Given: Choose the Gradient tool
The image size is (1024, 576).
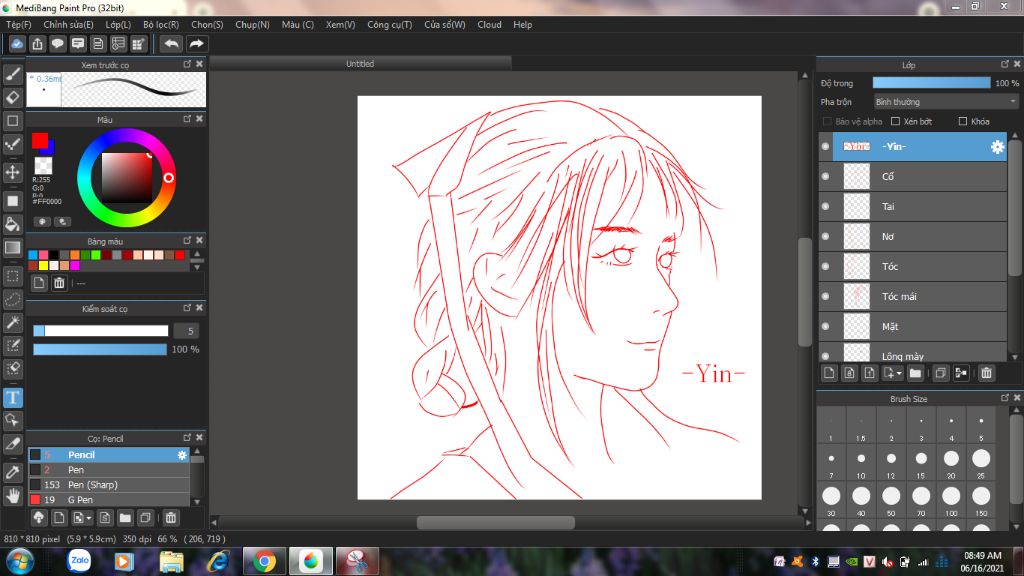Looking at the screenshot, I should (12, 248).
